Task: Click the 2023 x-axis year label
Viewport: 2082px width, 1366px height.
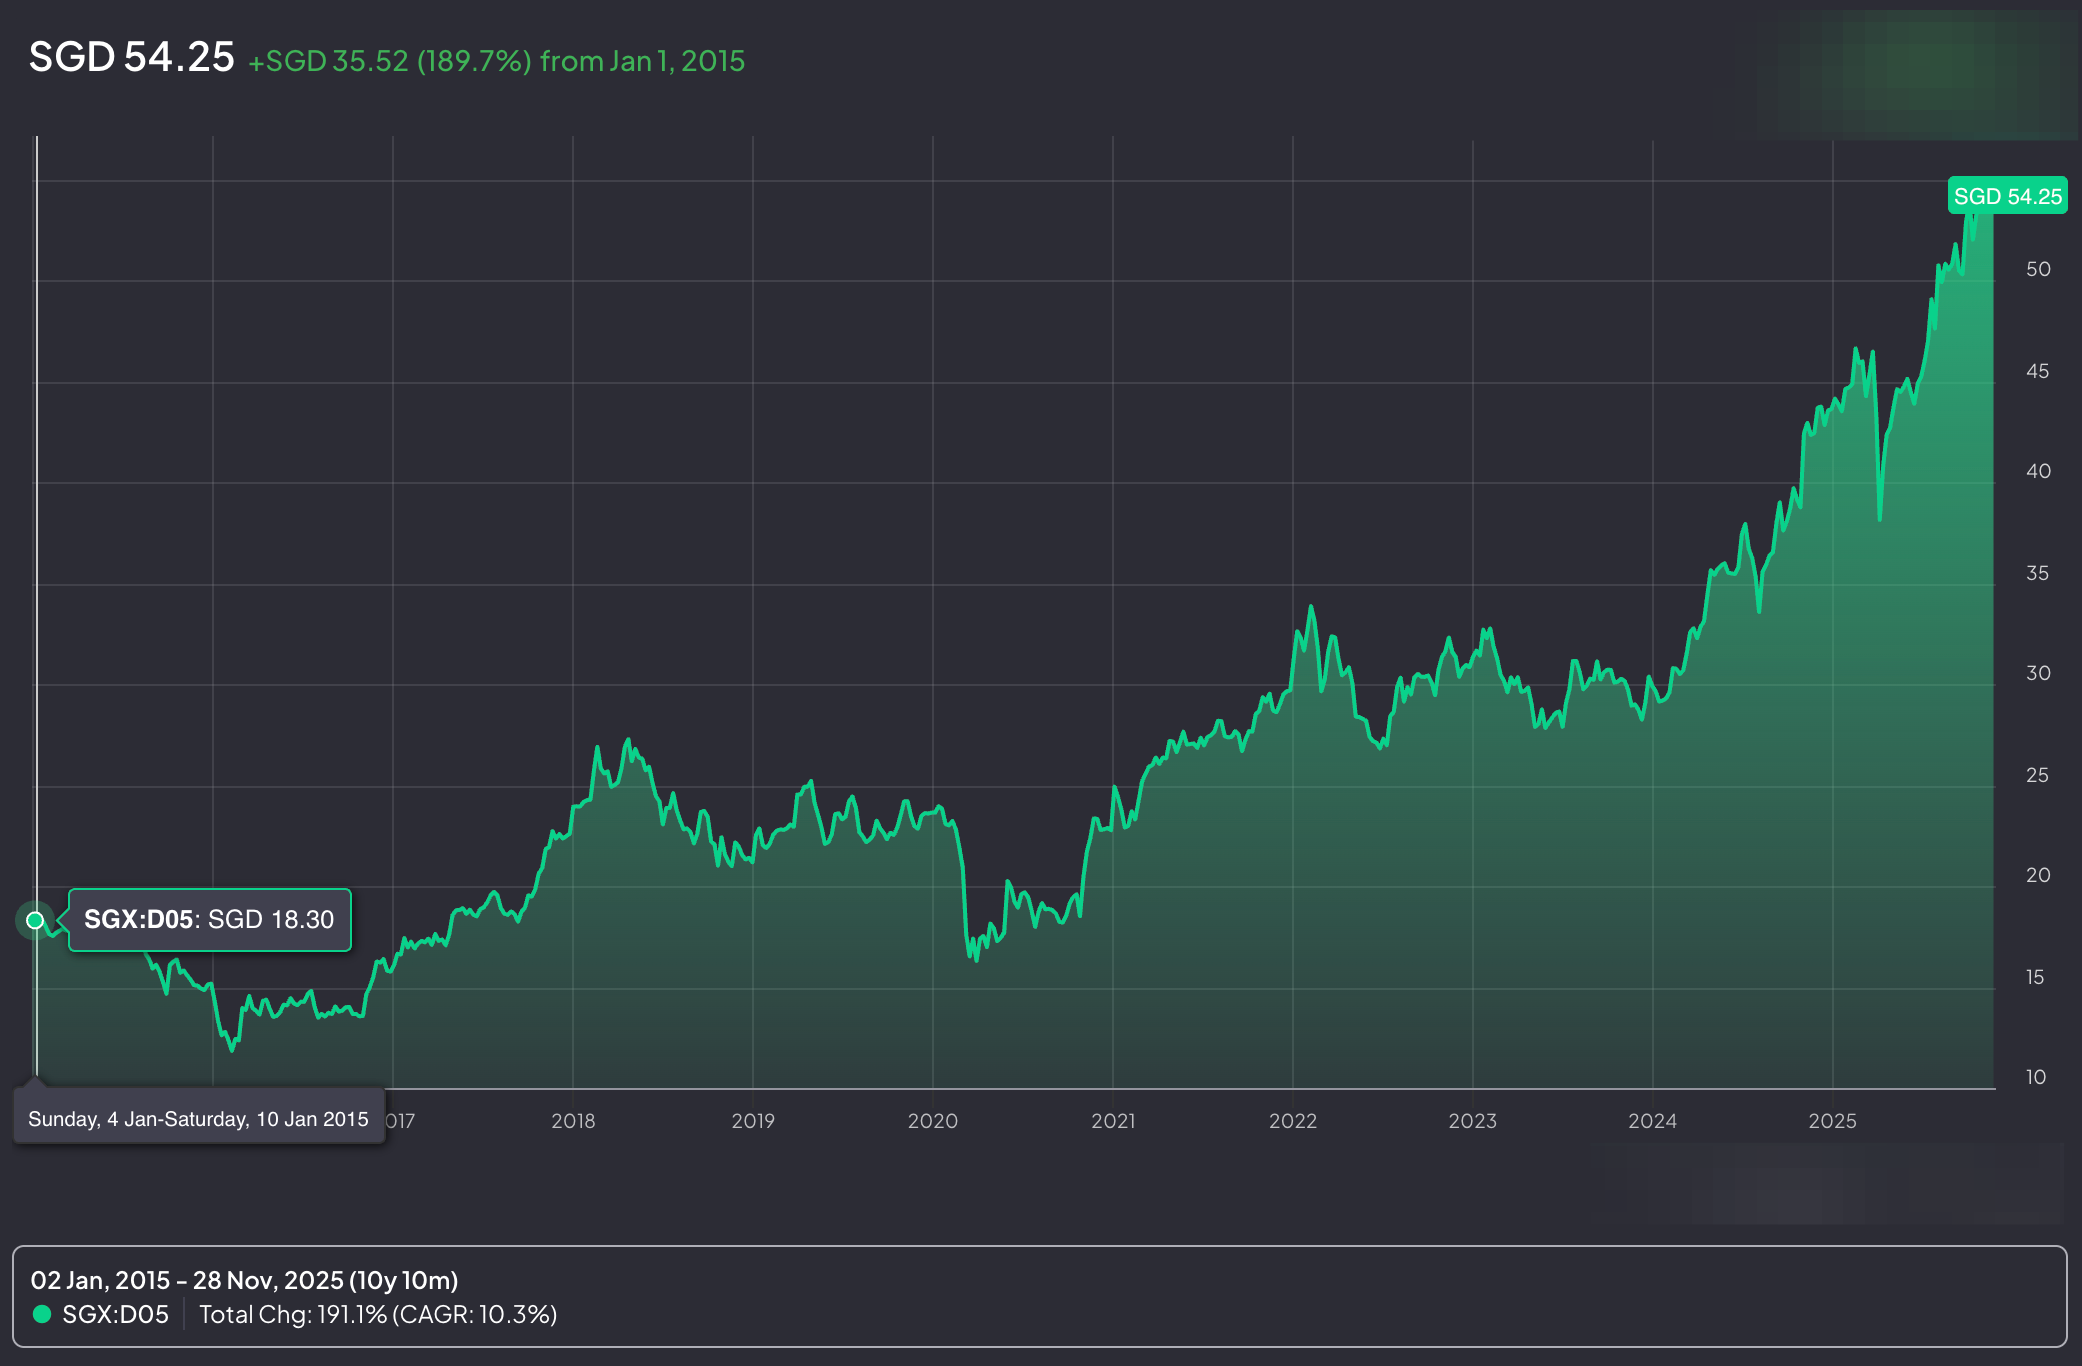Action: pyautogui.click(x=1473, y=1121)
